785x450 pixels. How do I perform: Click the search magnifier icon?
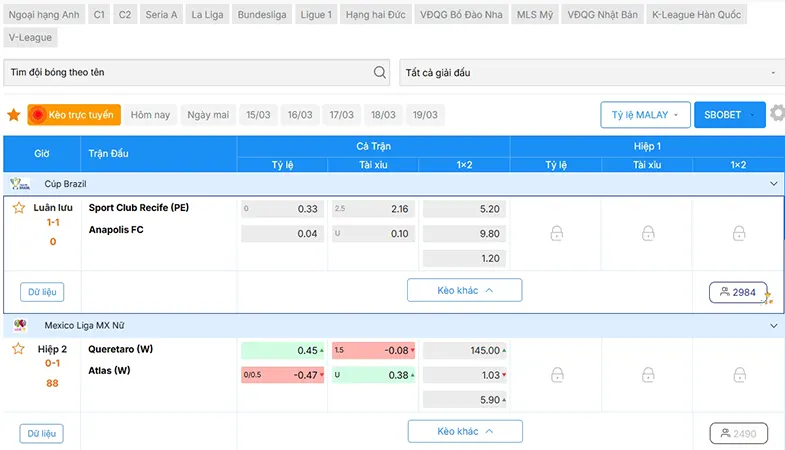point(379,73)
